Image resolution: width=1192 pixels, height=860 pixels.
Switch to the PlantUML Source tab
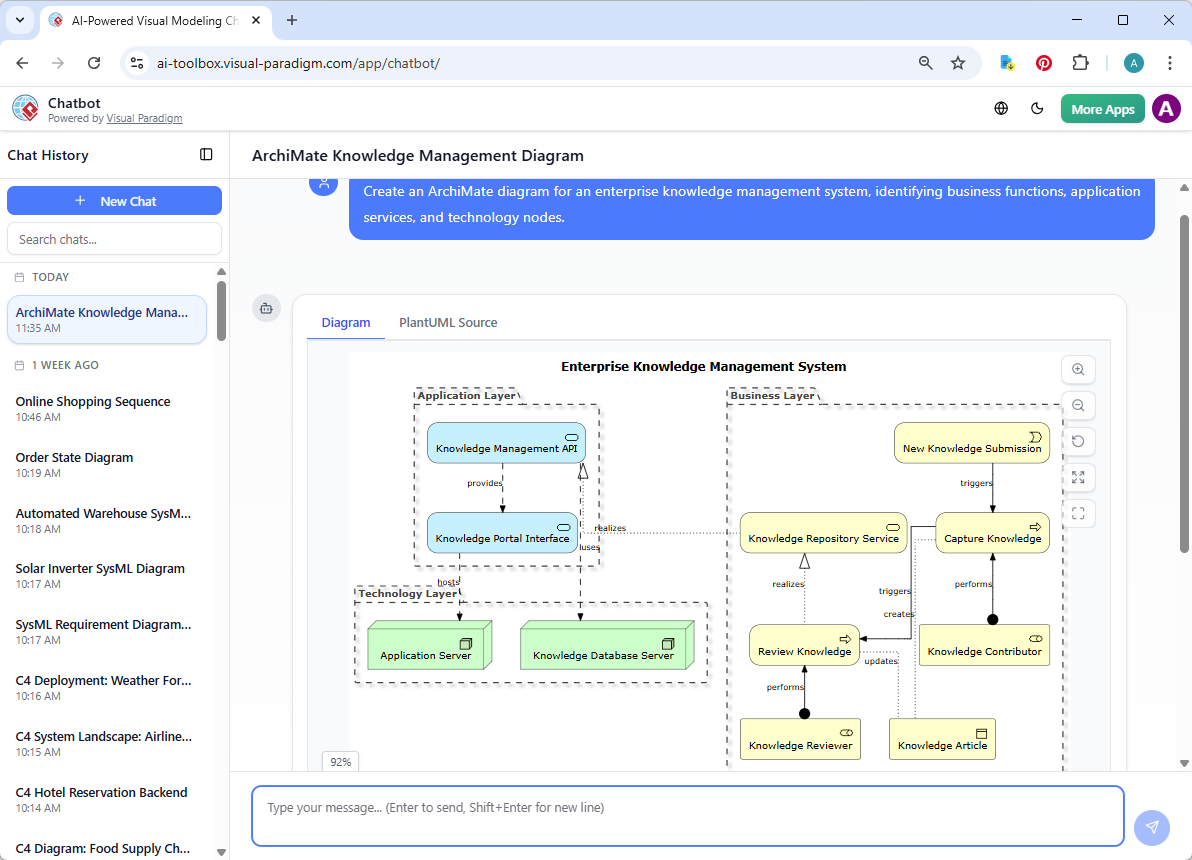(x=447, y=322)
